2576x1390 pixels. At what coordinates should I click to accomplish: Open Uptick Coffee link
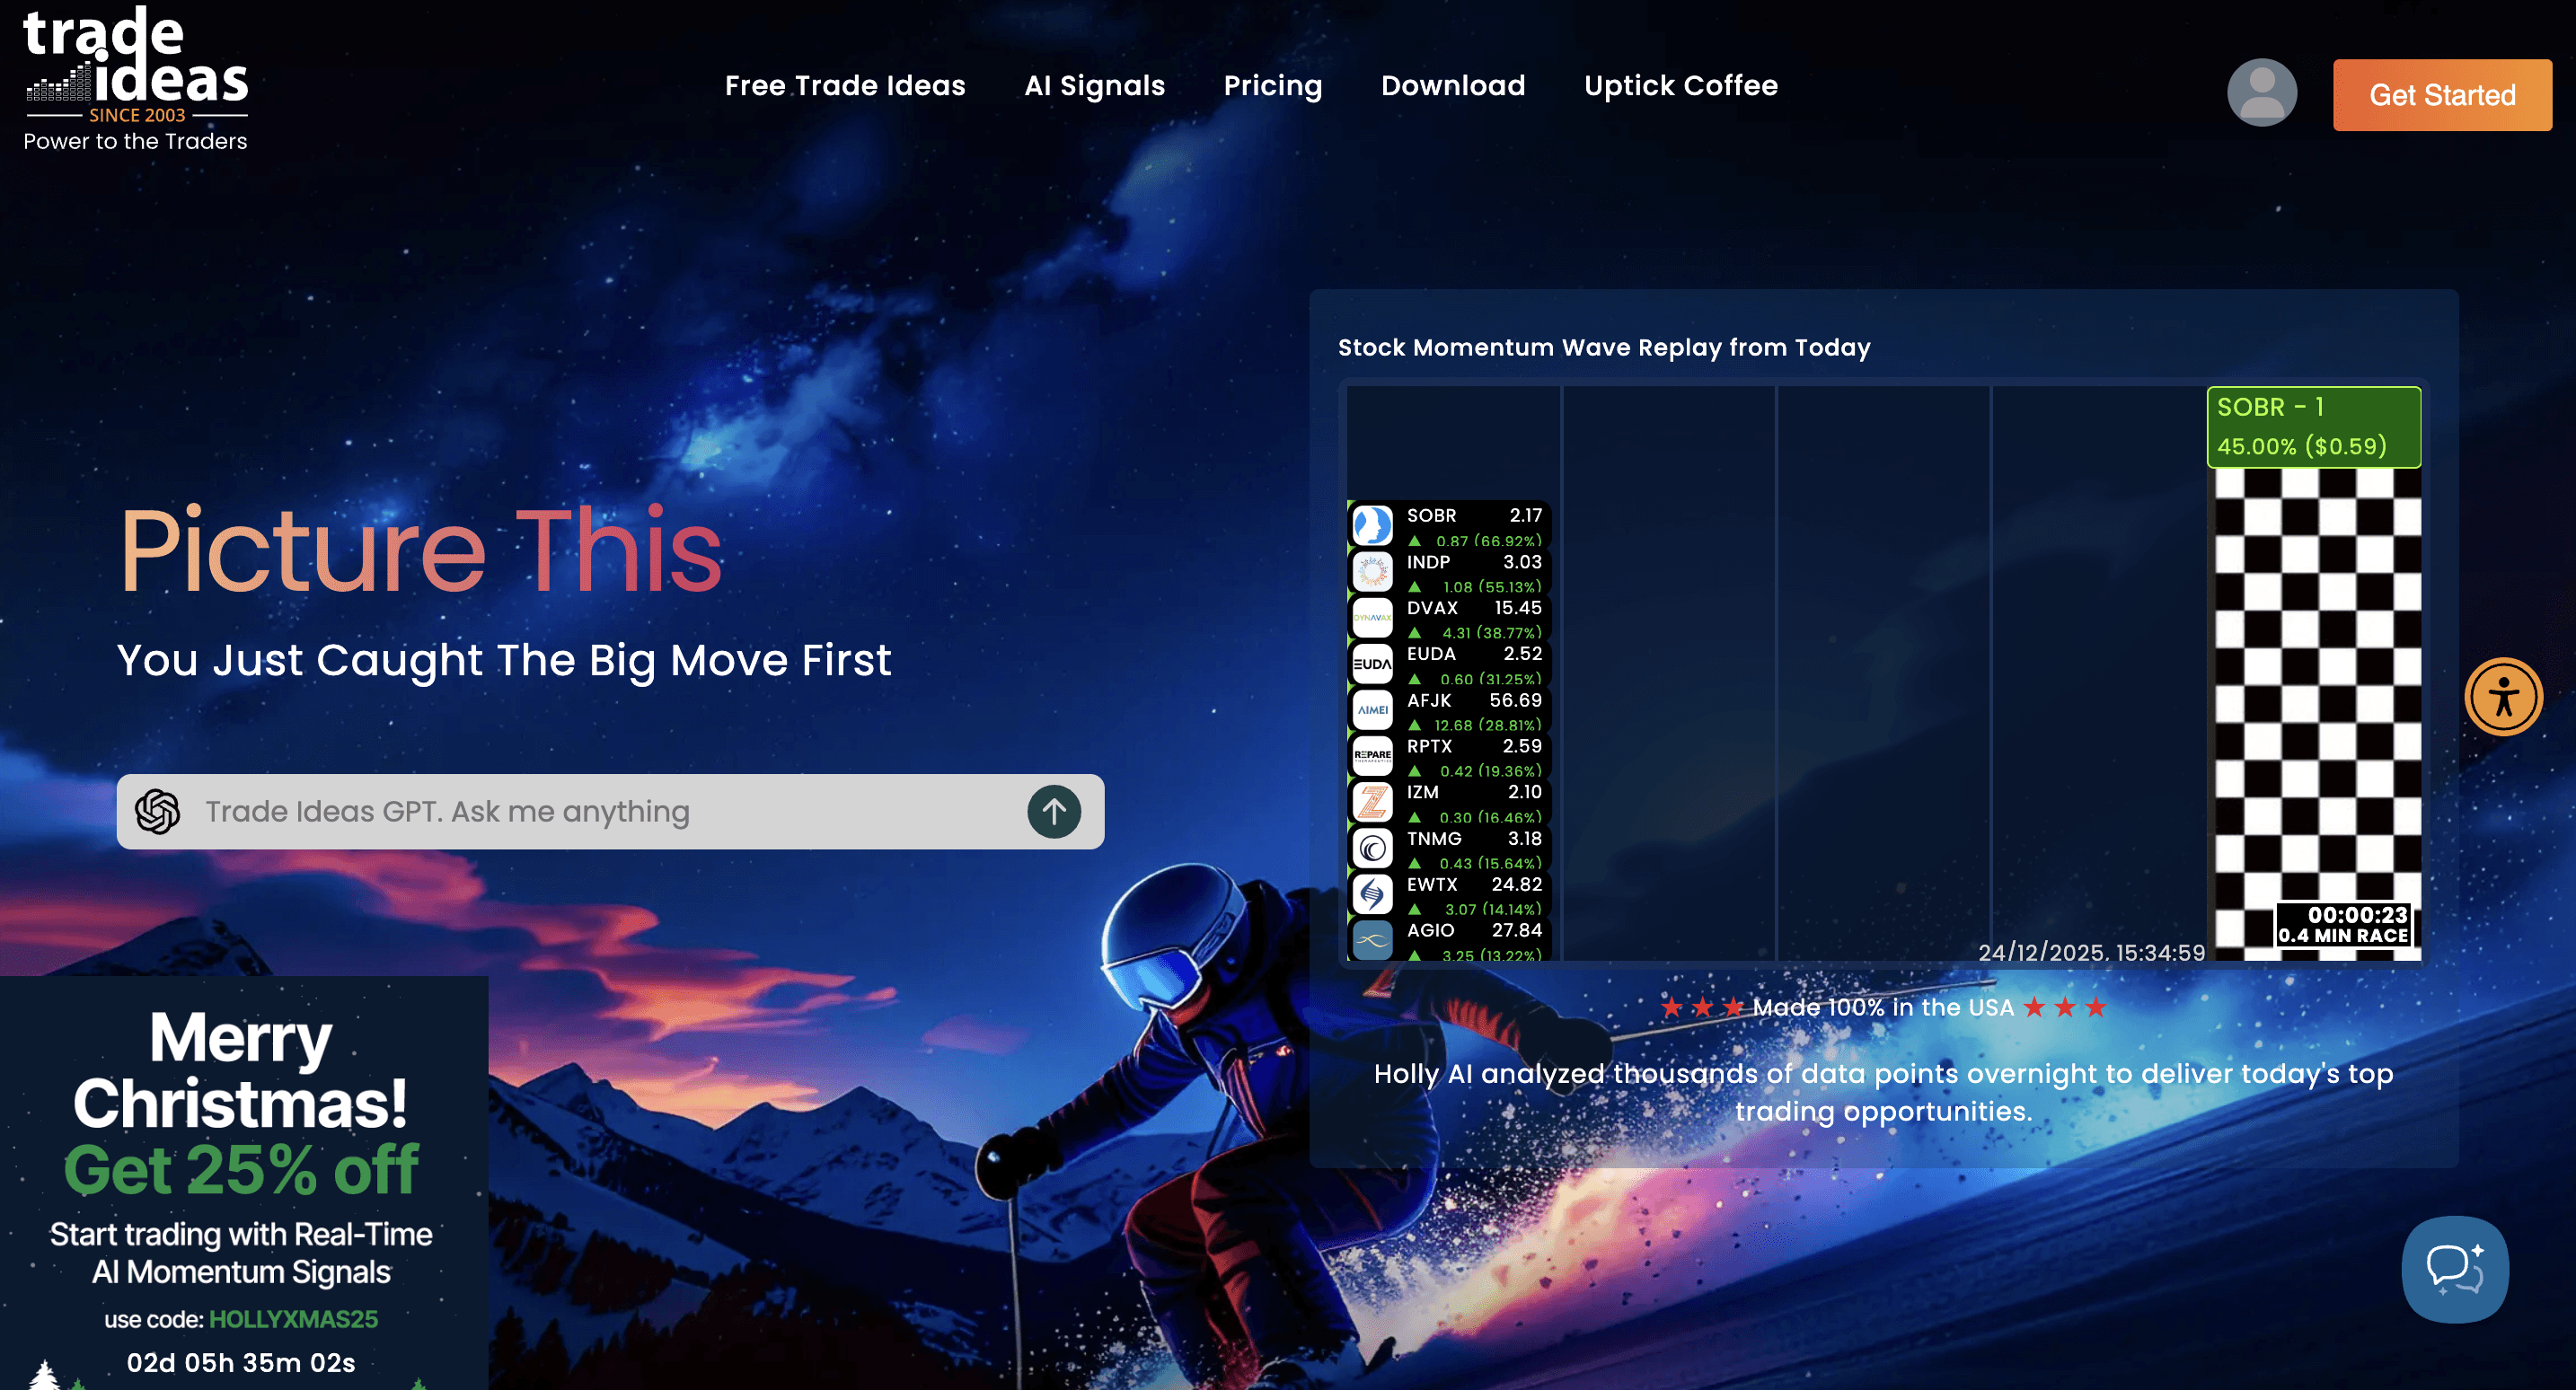pos(1680,86)
